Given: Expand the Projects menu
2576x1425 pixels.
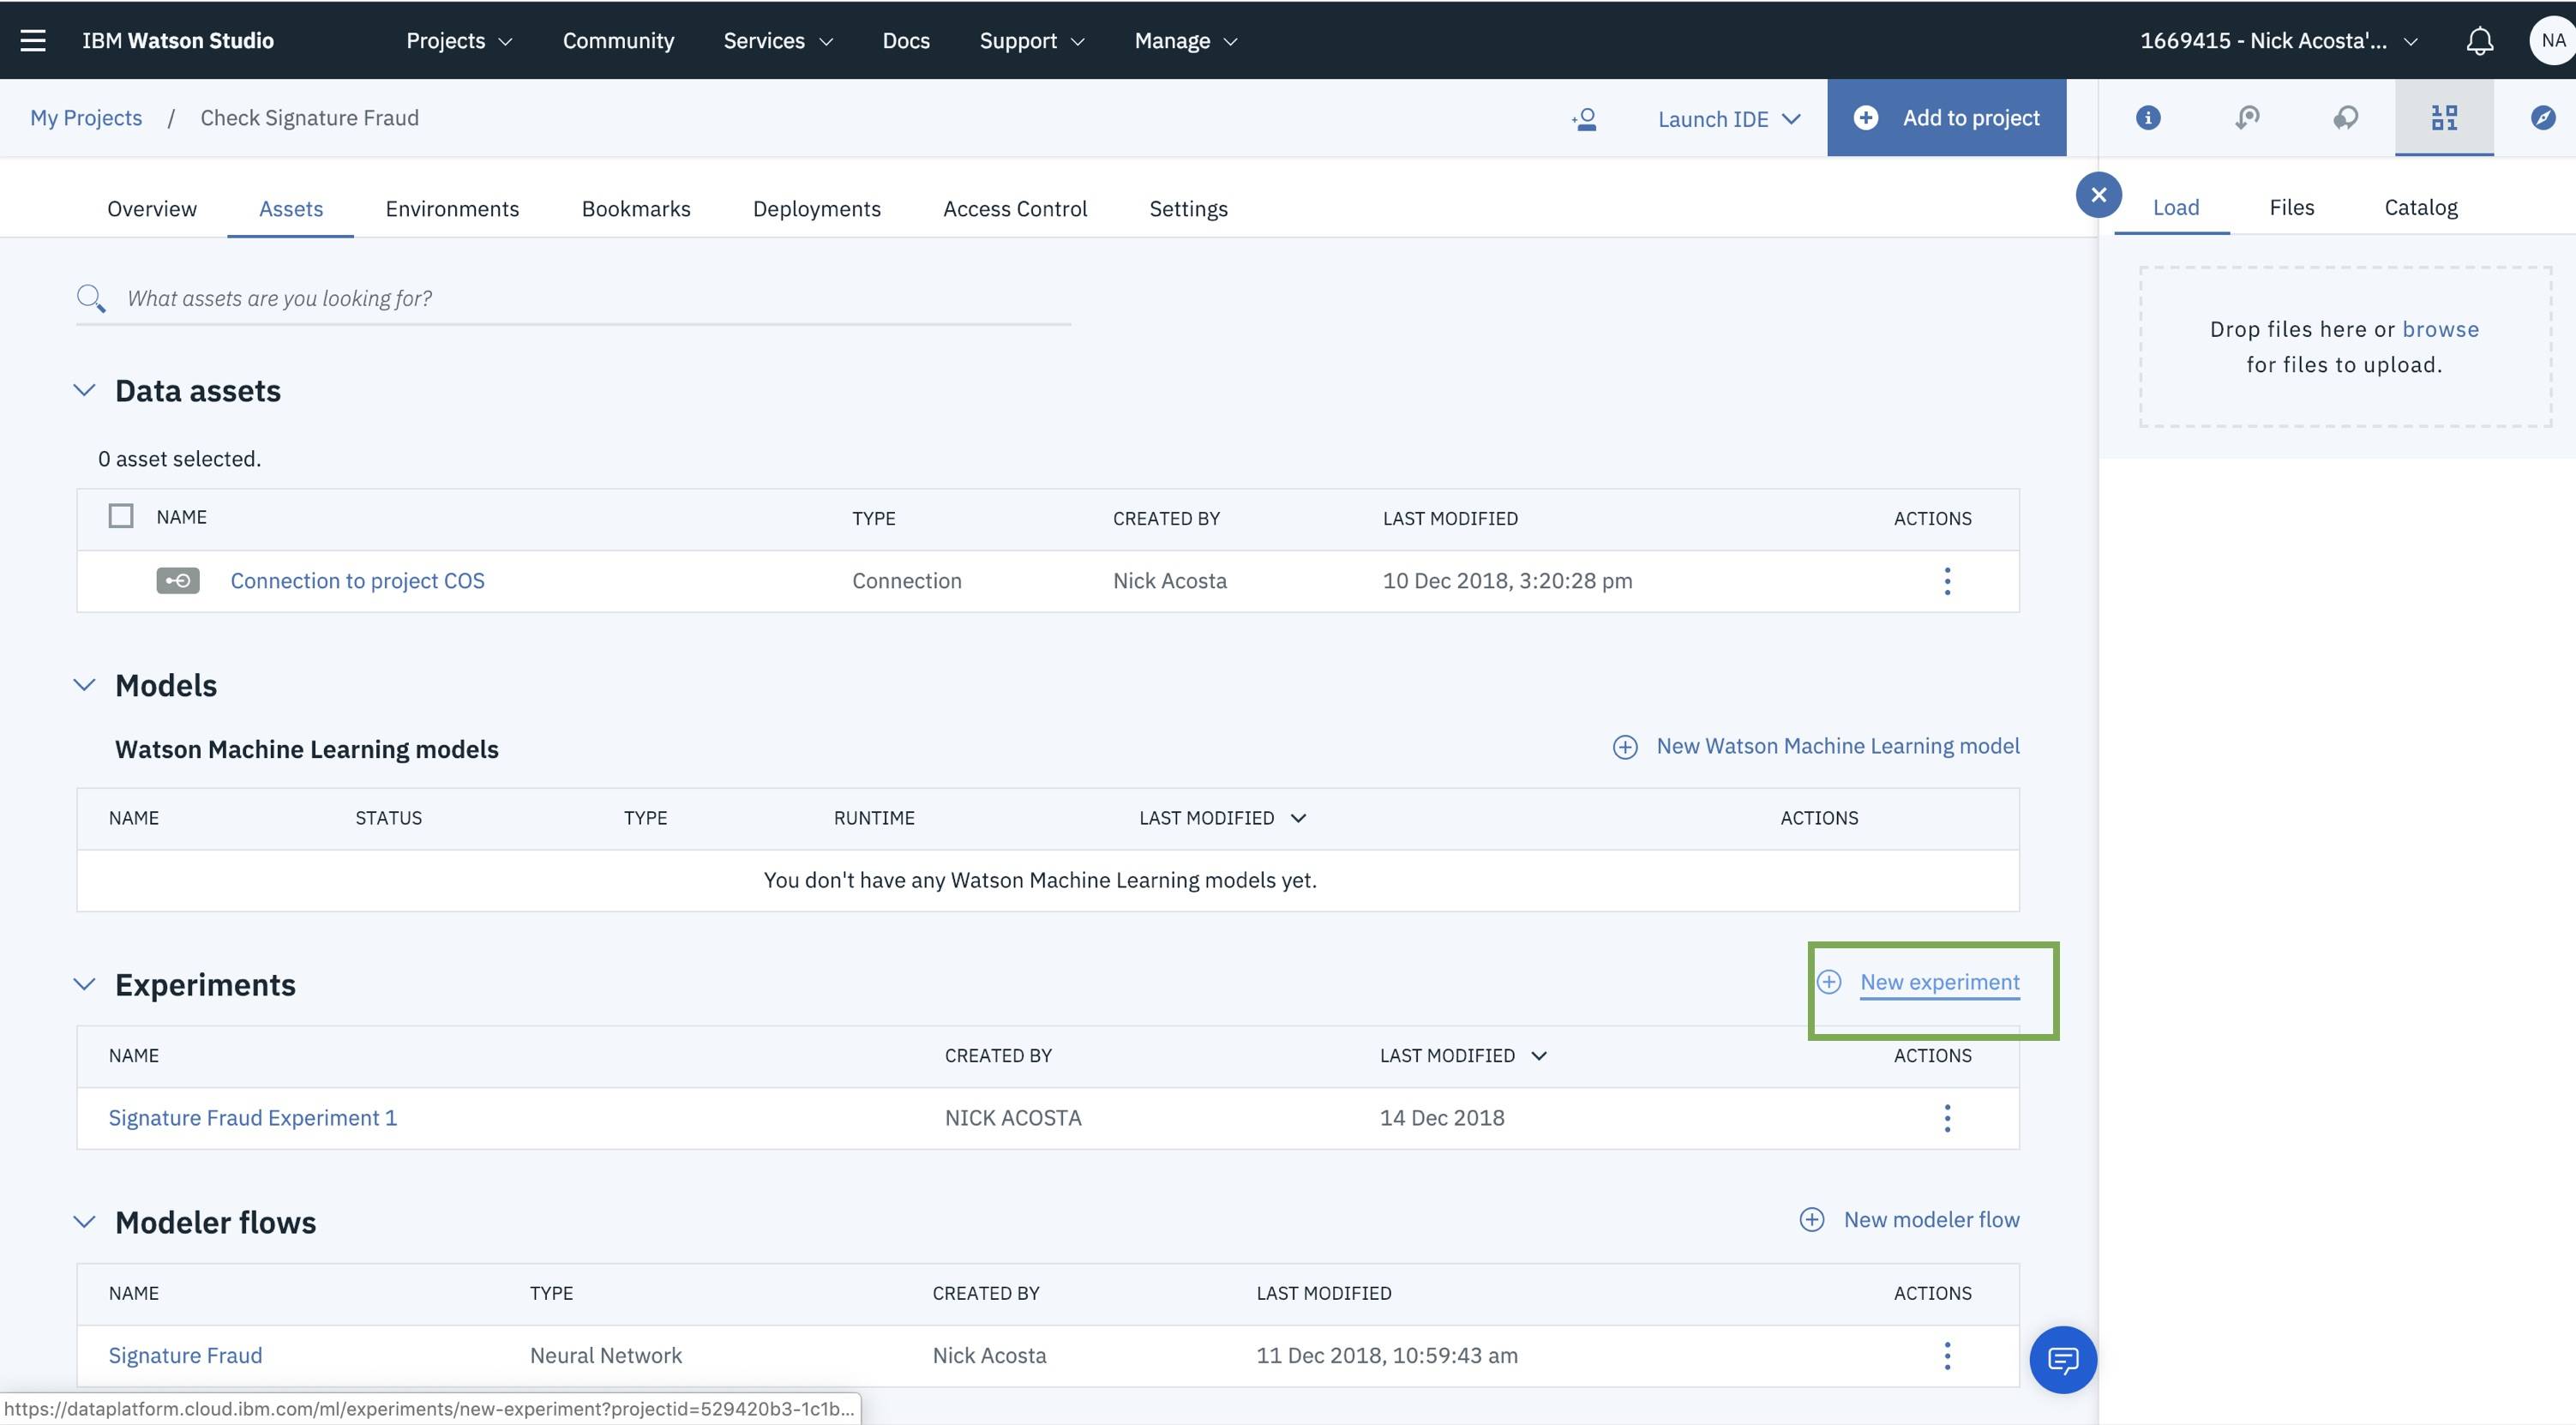Looking at the screenshot, I should (459, 40).
